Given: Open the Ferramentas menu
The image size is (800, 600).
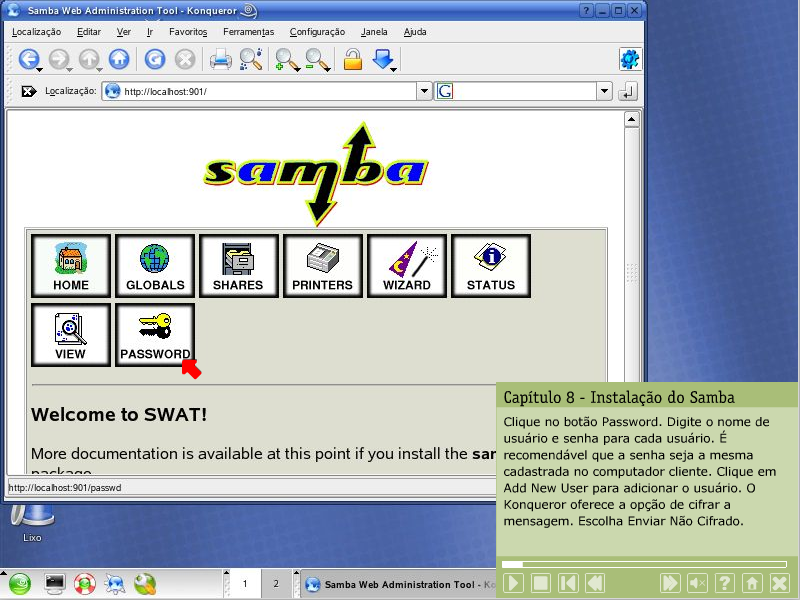Looking at the screenshot, I should [248, 31].
